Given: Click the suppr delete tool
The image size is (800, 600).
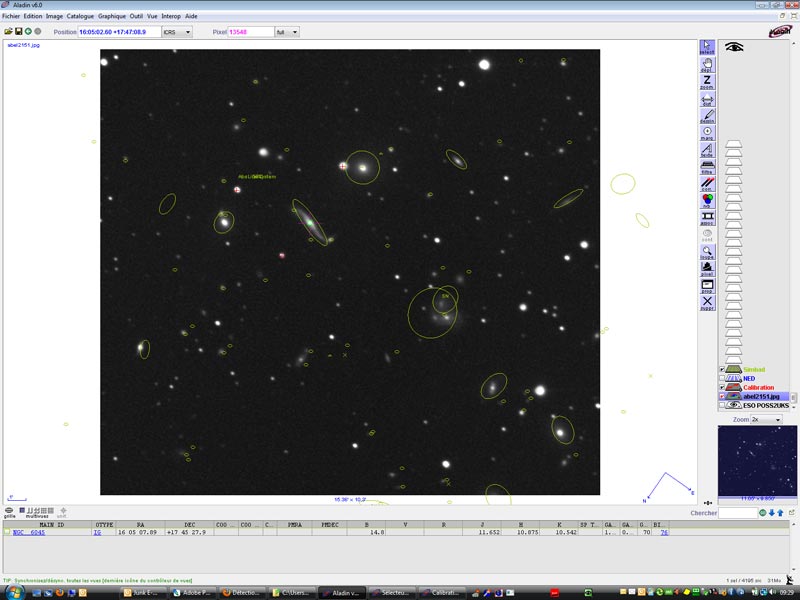Looking at the screenshot, I should tap(707, 303).
